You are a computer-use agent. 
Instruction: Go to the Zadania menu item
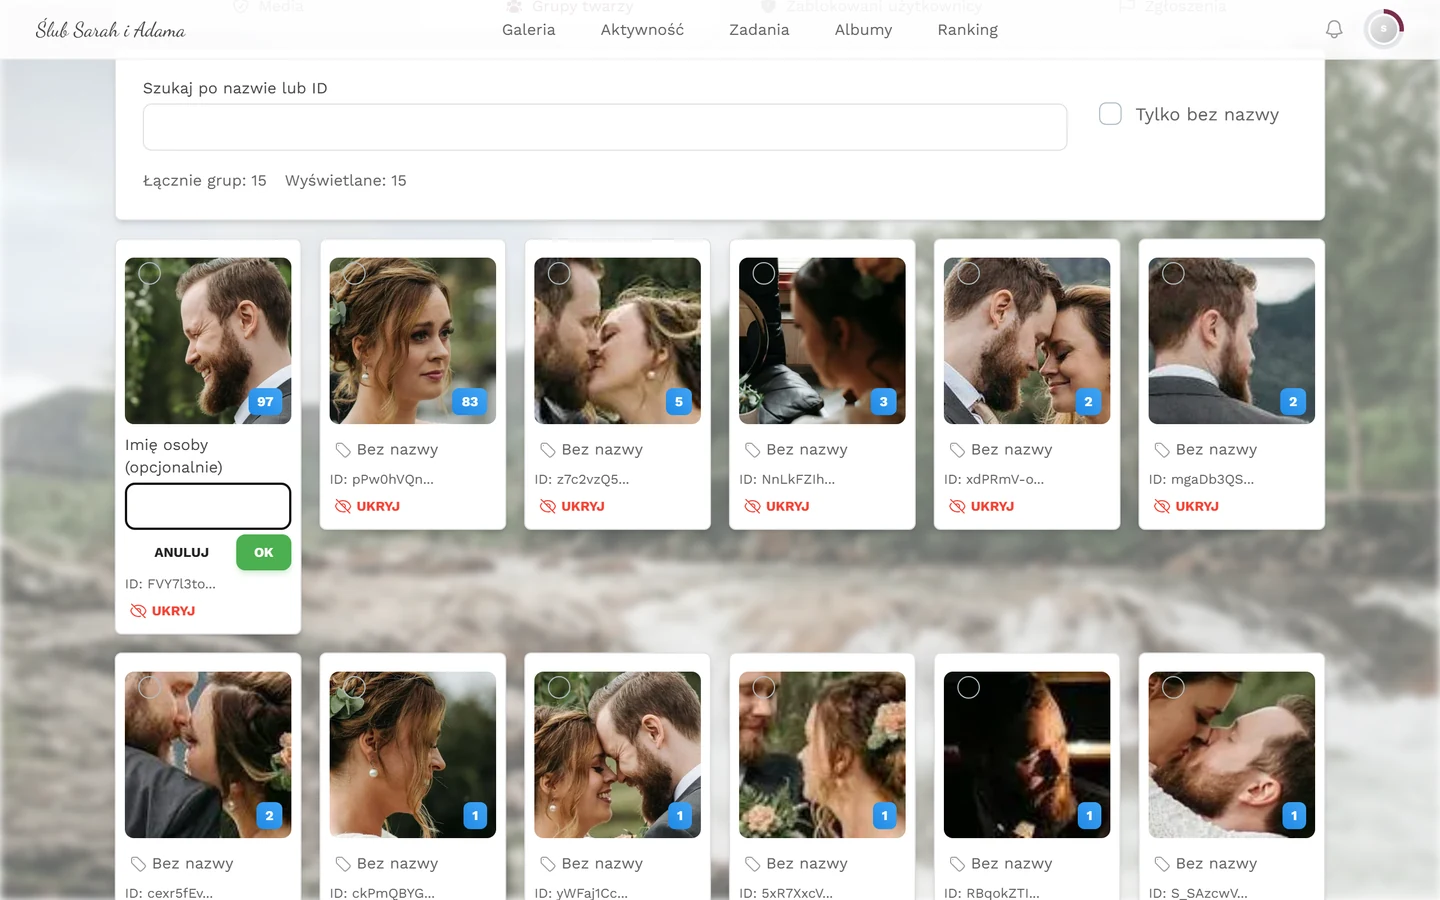tap(759, 30)
